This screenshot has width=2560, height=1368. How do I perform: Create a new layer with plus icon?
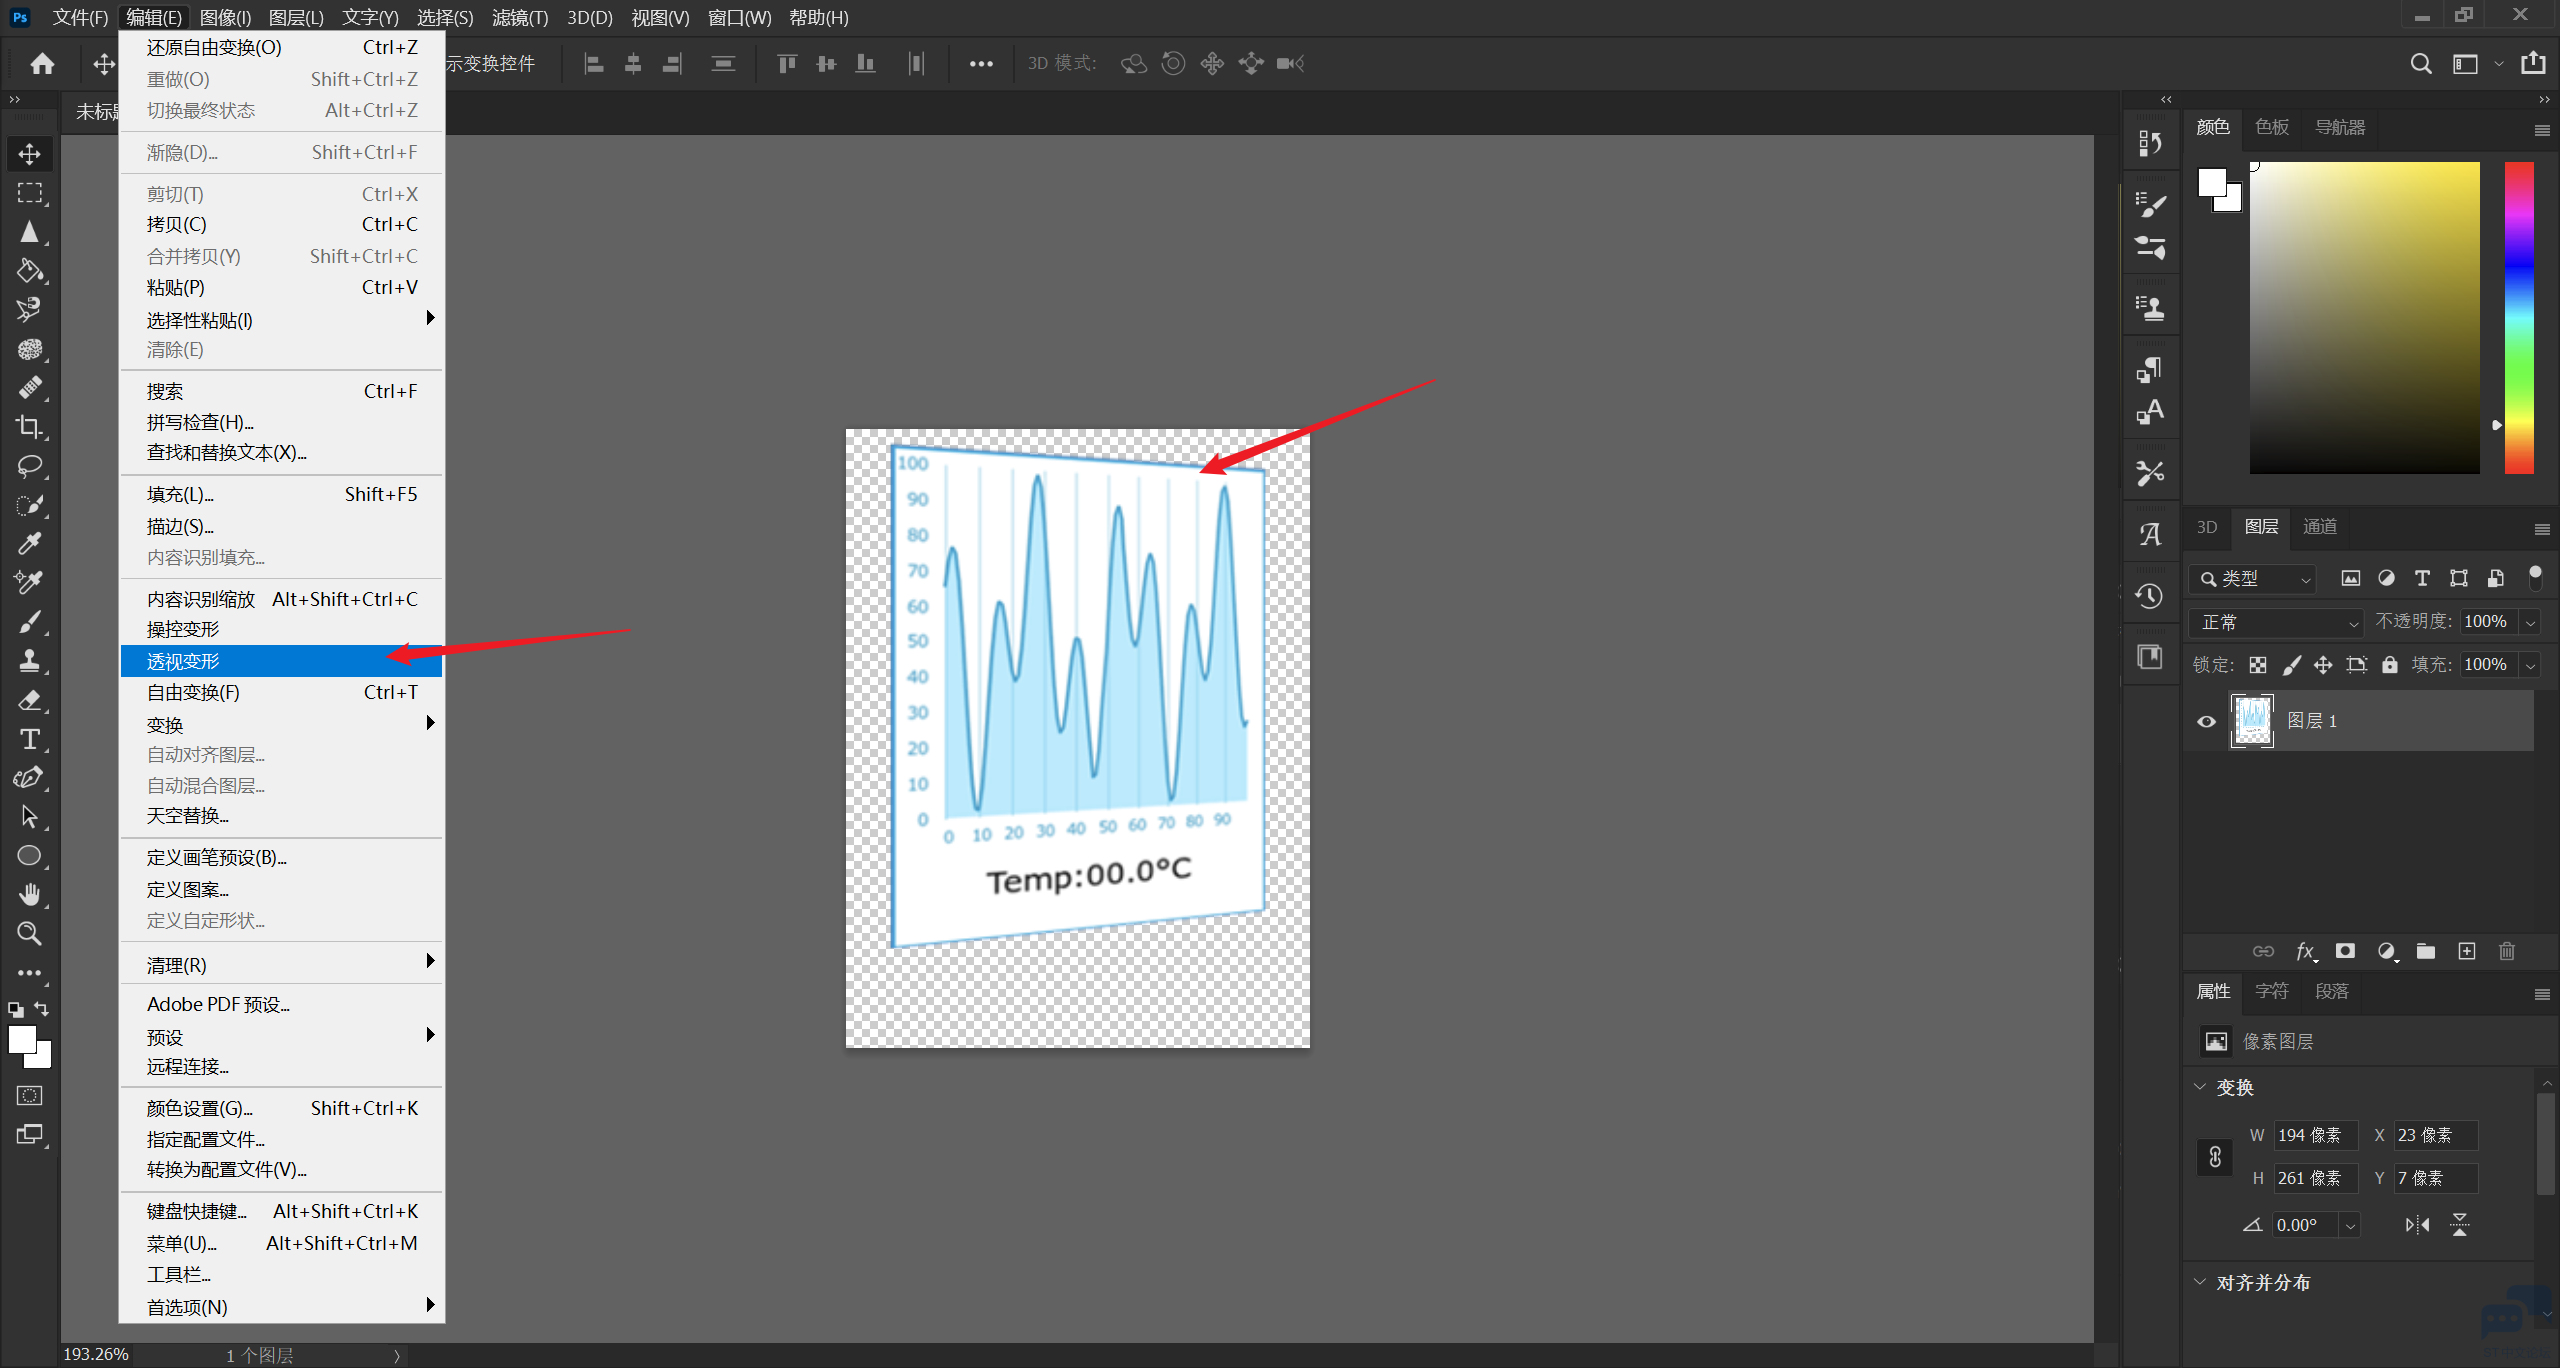pos(2467,951)
